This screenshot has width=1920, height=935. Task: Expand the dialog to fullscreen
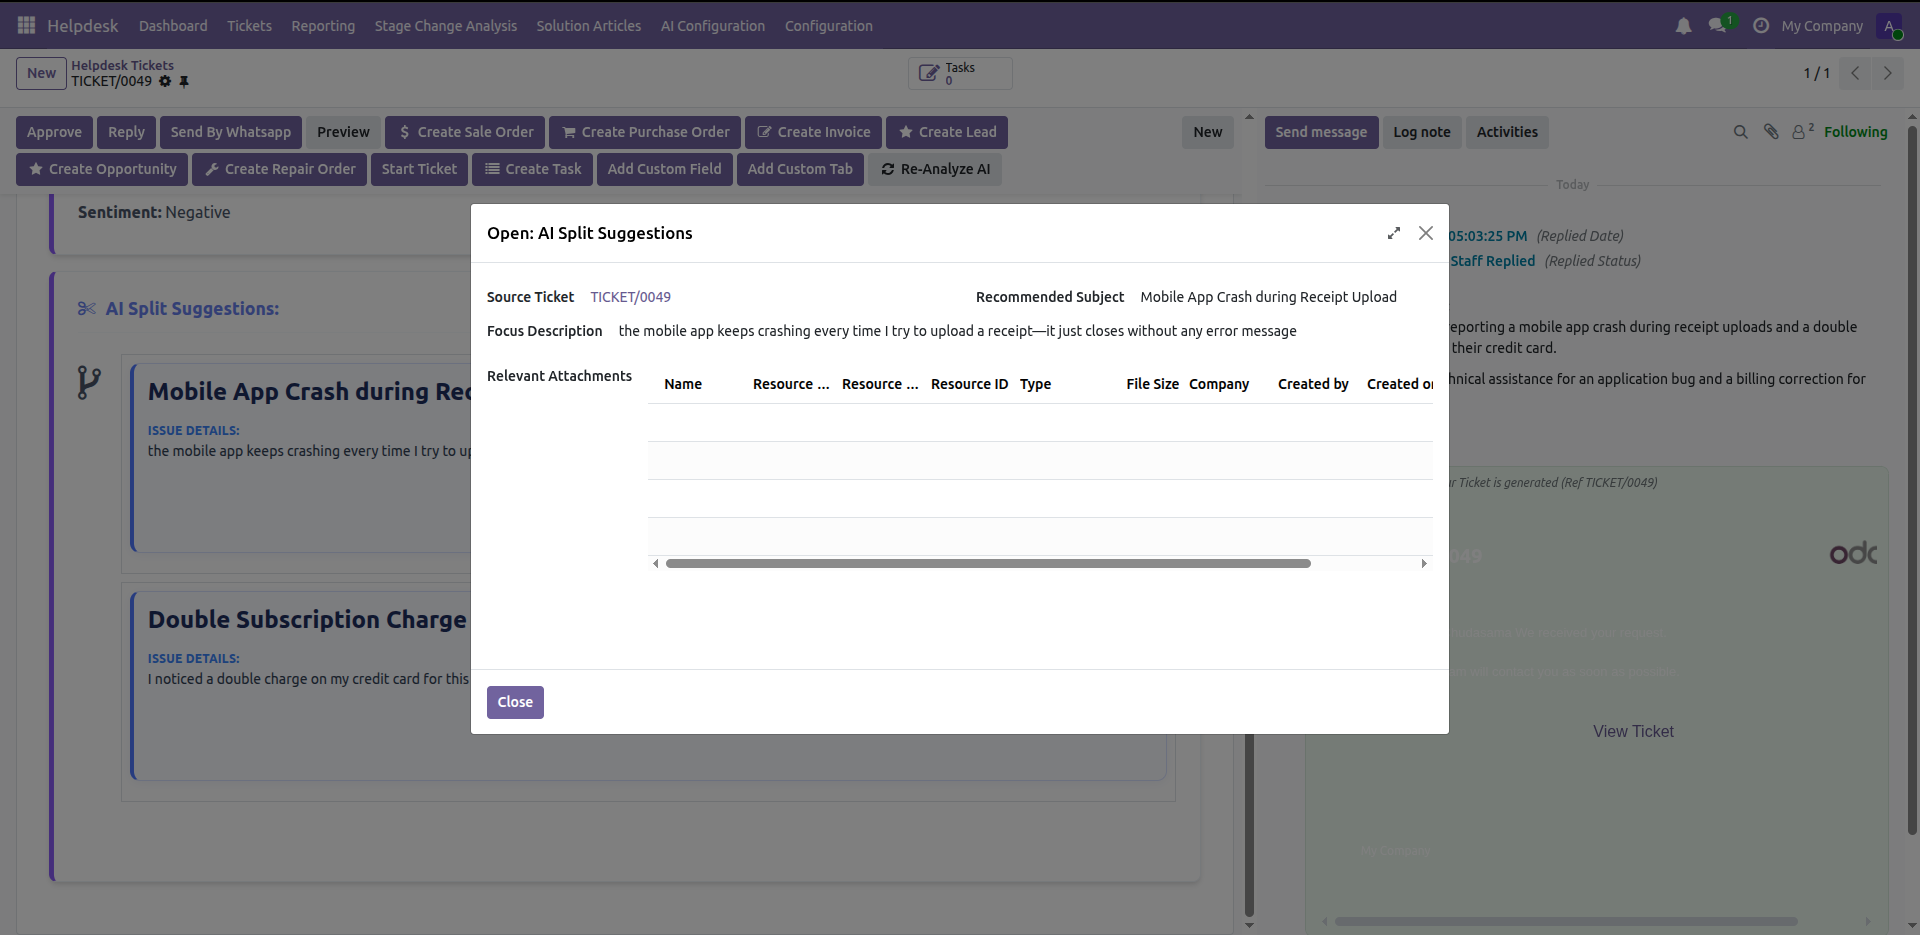[1394, 233]
